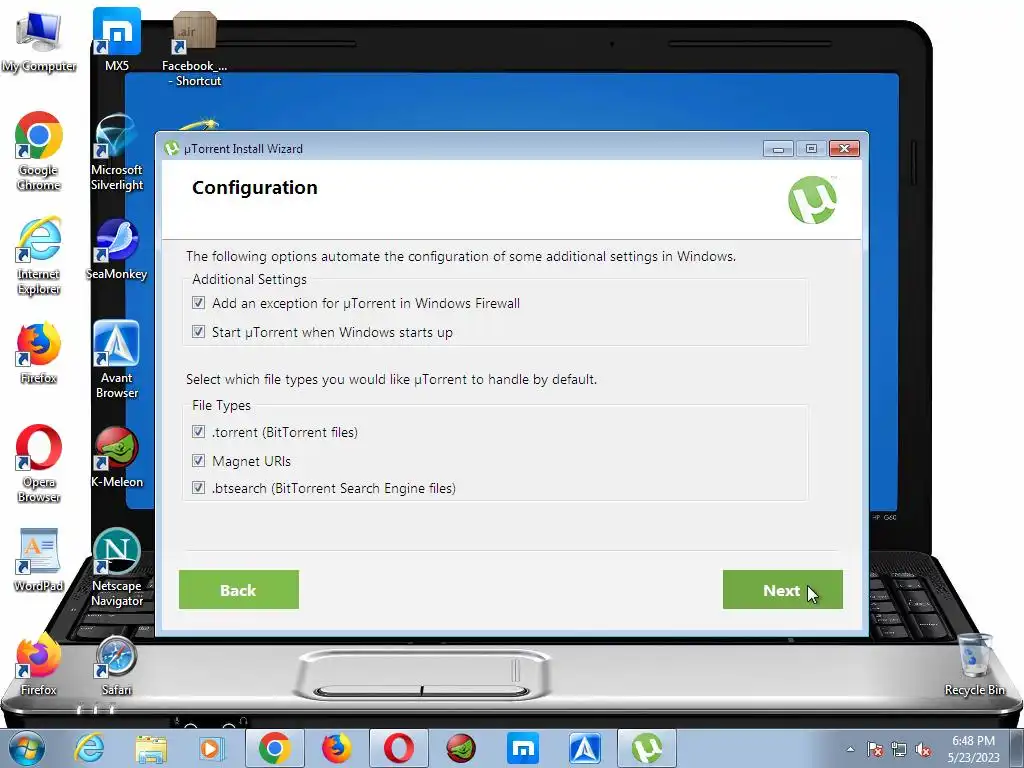Image resolution: width=1024 pixels, height=768 pixels.
Task: Click the µTorrent logo in wizard header
Action: click(x=812, y=200)
